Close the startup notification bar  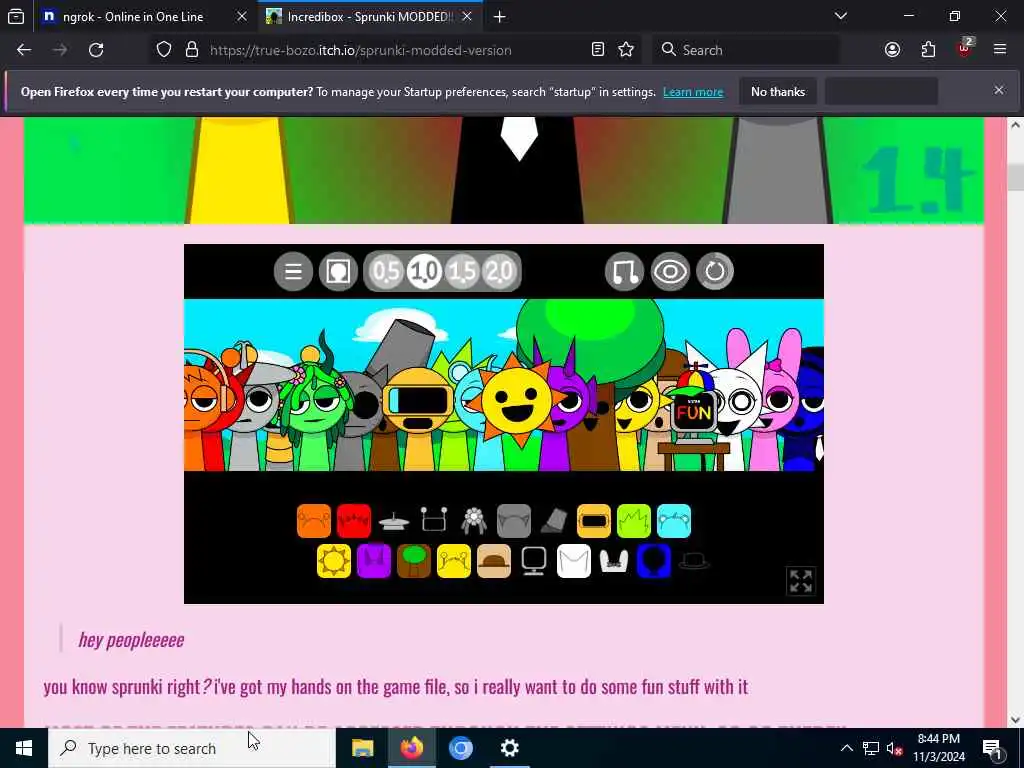[x=999, y=90]
